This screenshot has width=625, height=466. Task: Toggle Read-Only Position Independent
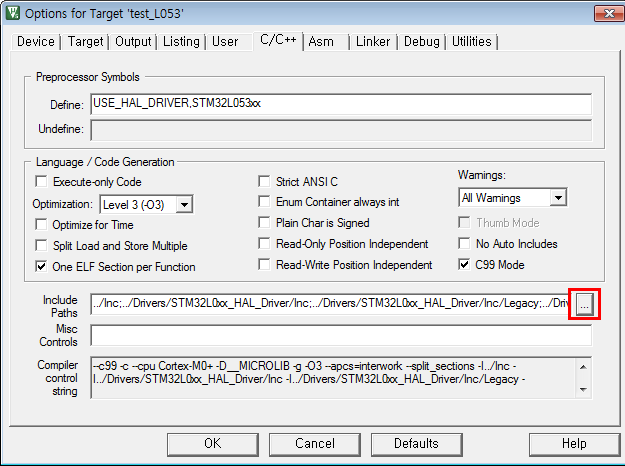pyautogui.click(x=264, y=243)
